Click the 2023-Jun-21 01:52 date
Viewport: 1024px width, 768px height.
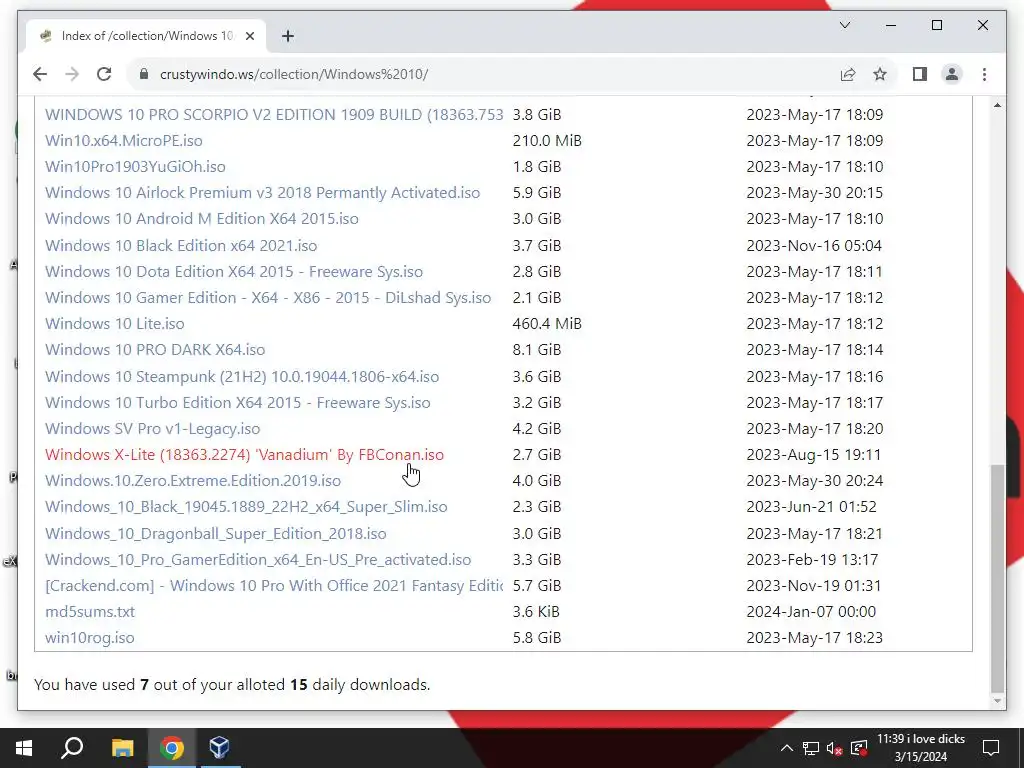tap(811, 507)
